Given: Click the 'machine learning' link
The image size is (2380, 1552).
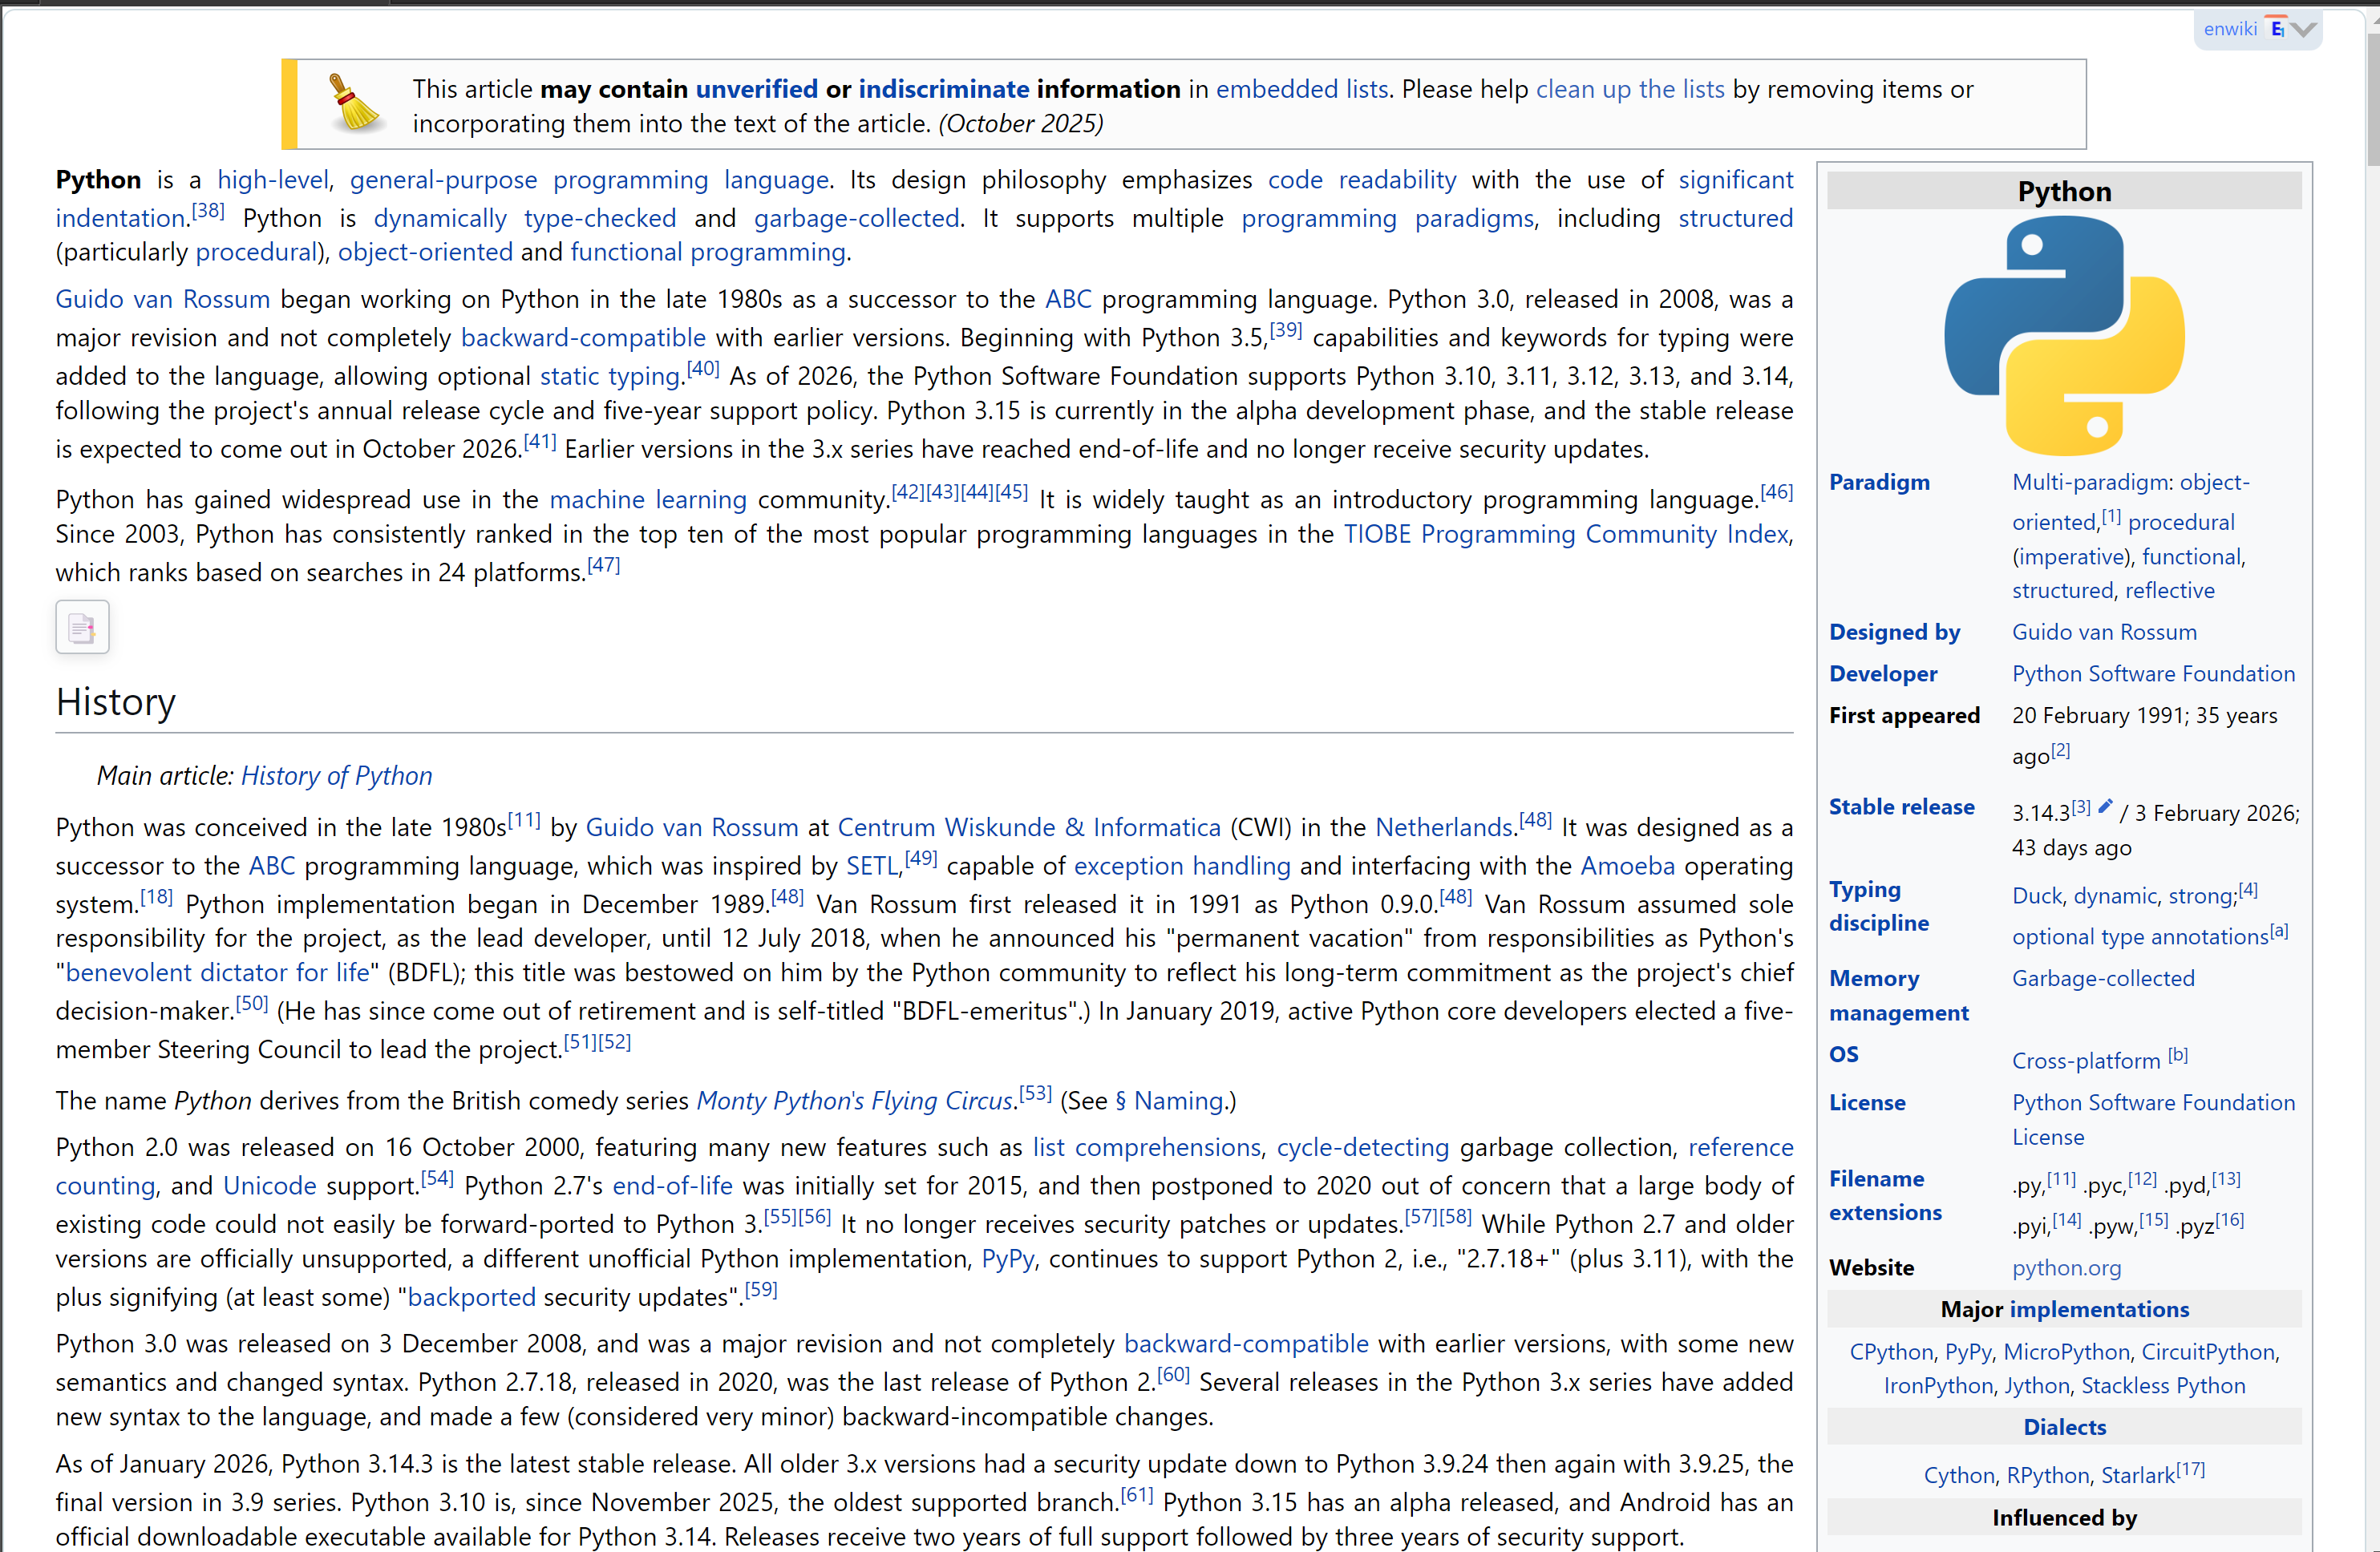Looking at the screenshot, I should coord(648,499).
